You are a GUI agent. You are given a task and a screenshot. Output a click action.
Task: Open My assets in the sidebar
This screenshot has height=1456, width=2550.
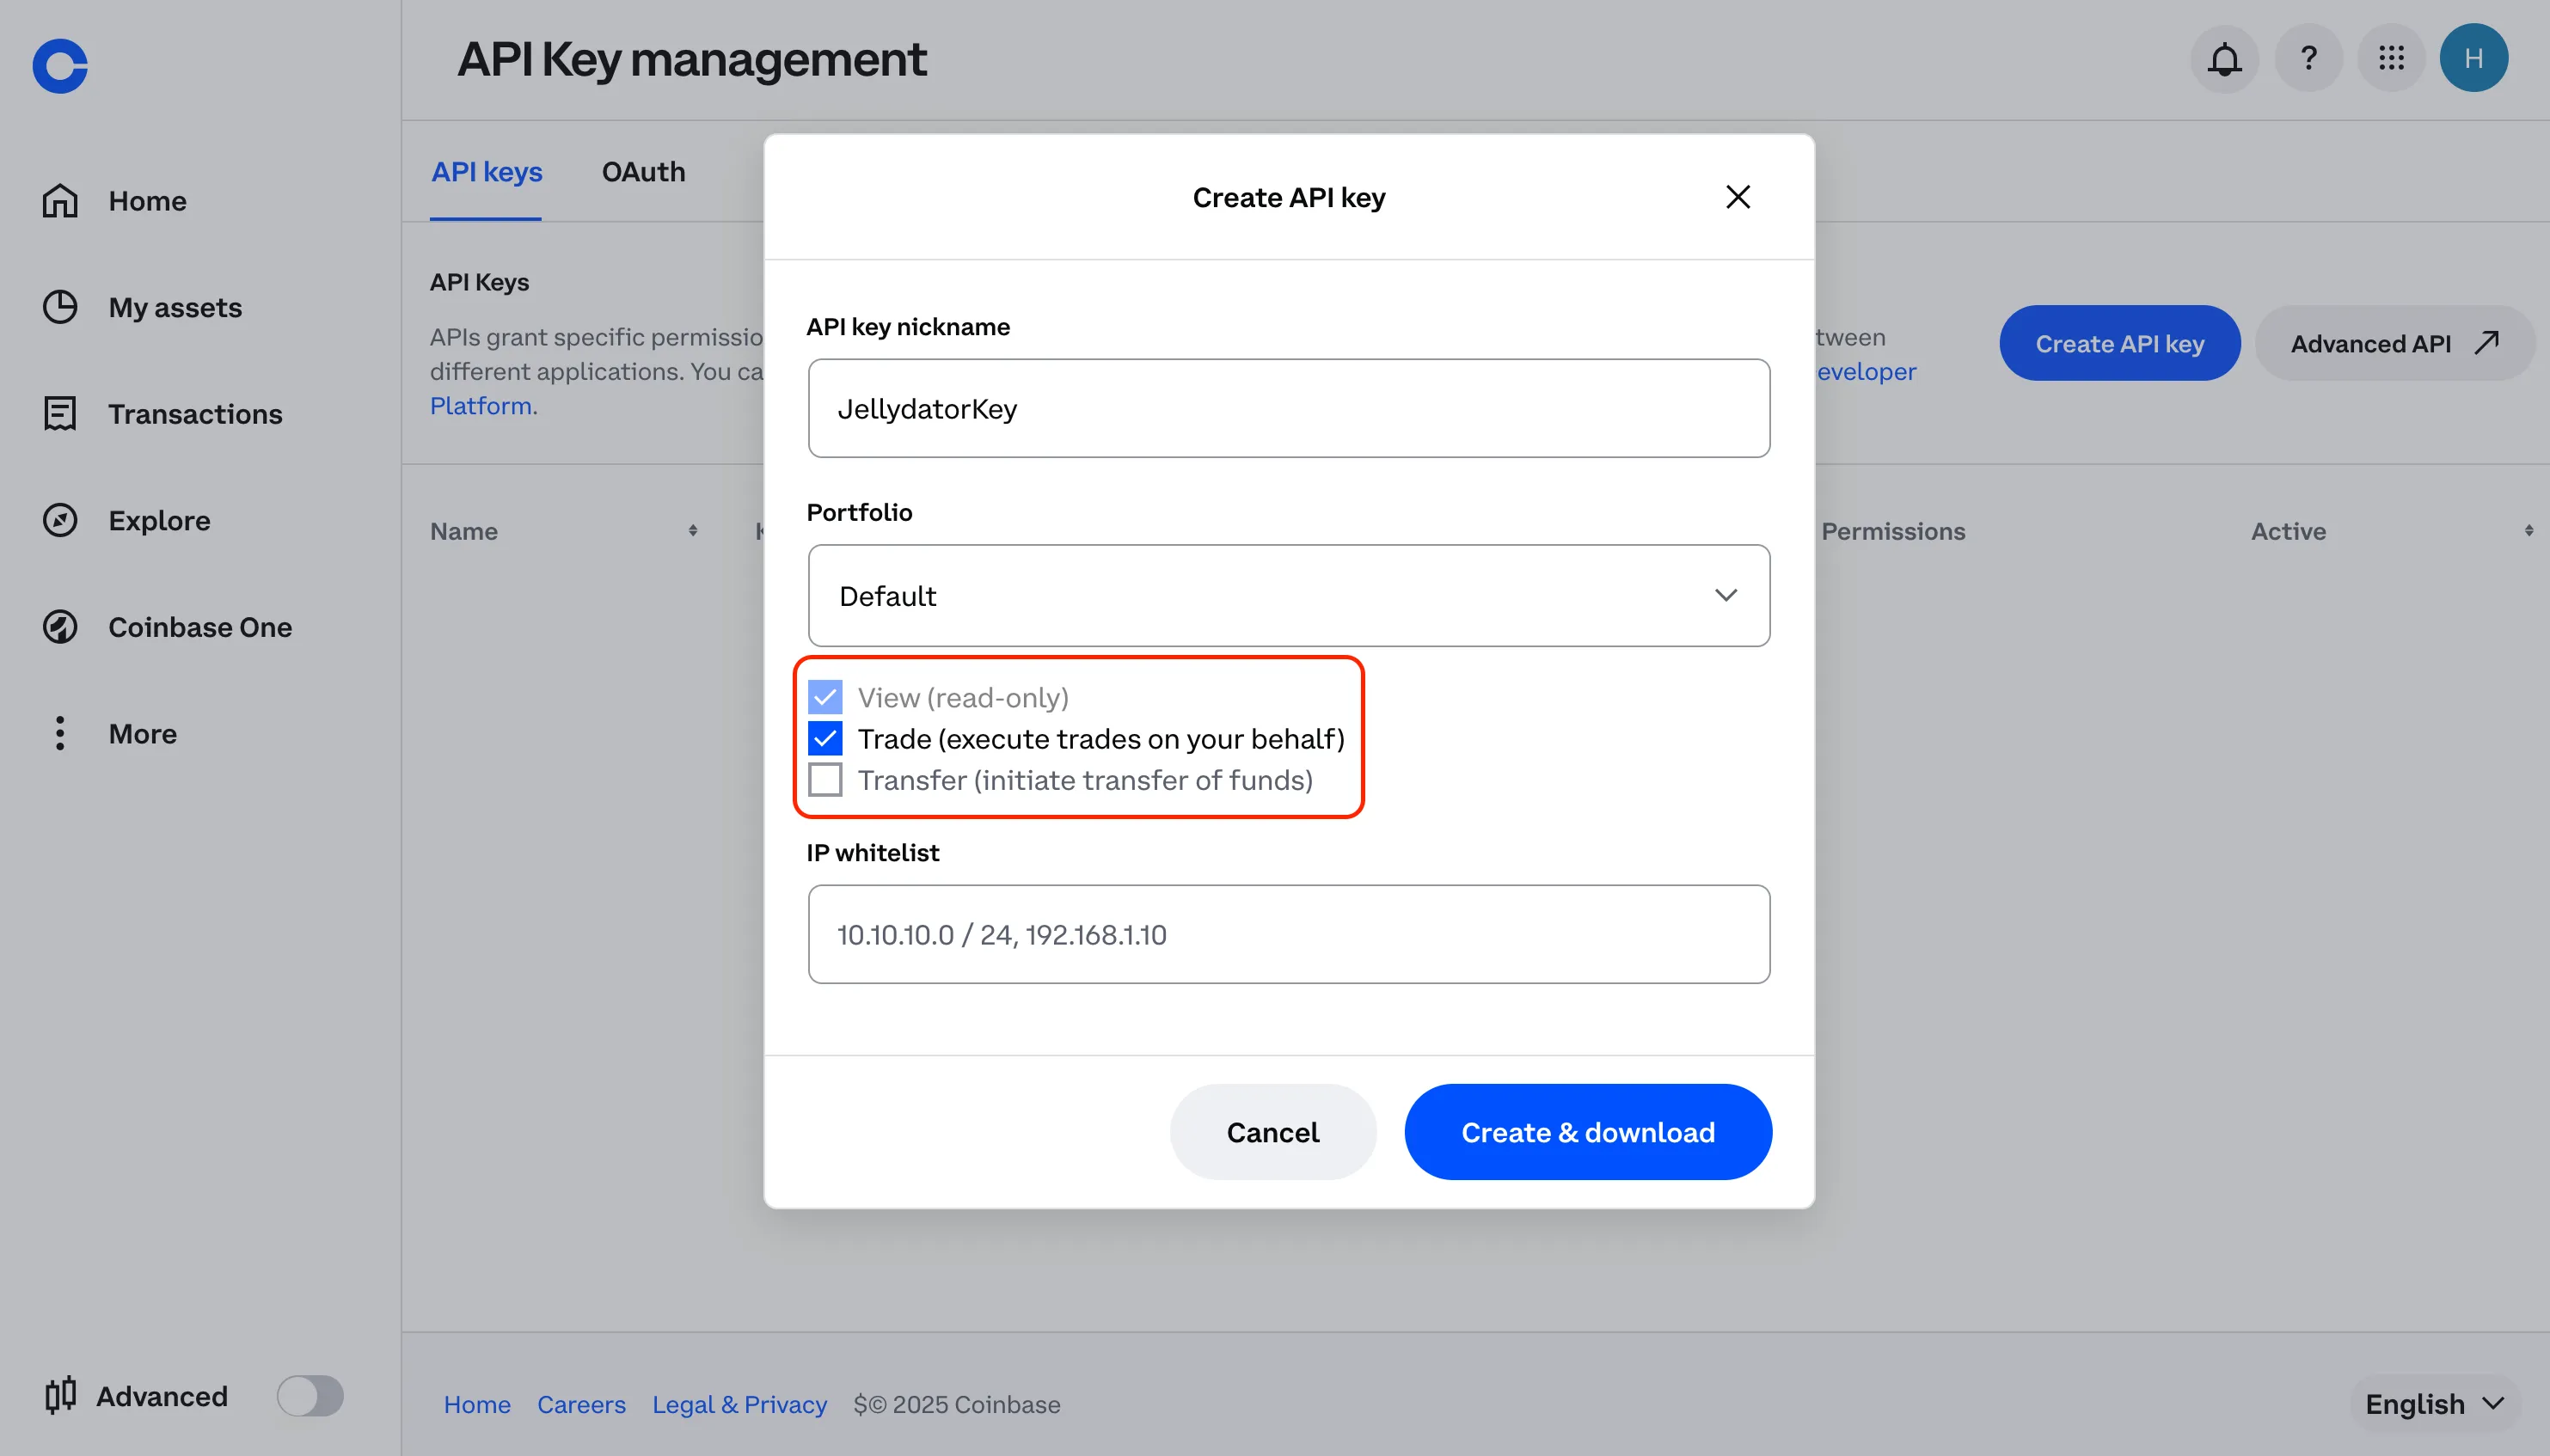142,307
